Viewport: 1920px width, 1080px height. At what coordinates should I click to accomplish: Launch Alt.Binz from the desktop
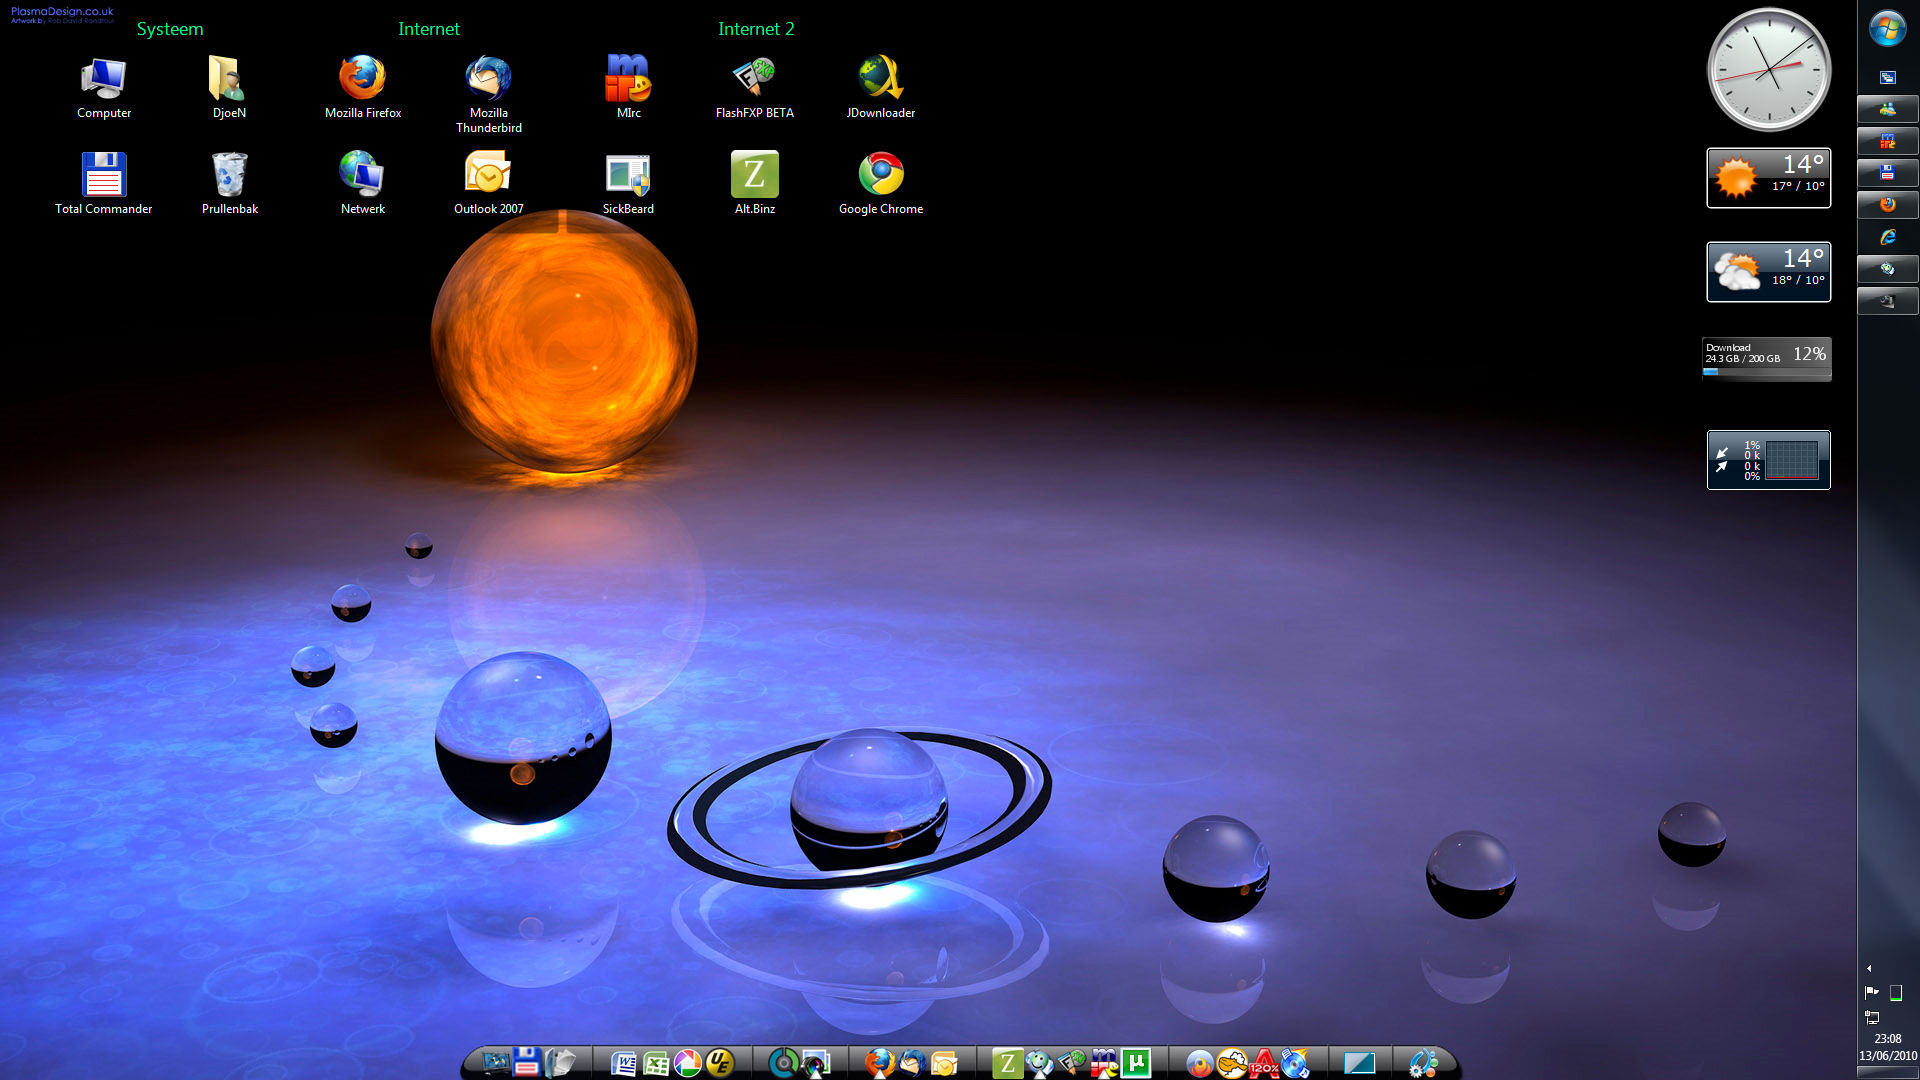pos(754,175)
